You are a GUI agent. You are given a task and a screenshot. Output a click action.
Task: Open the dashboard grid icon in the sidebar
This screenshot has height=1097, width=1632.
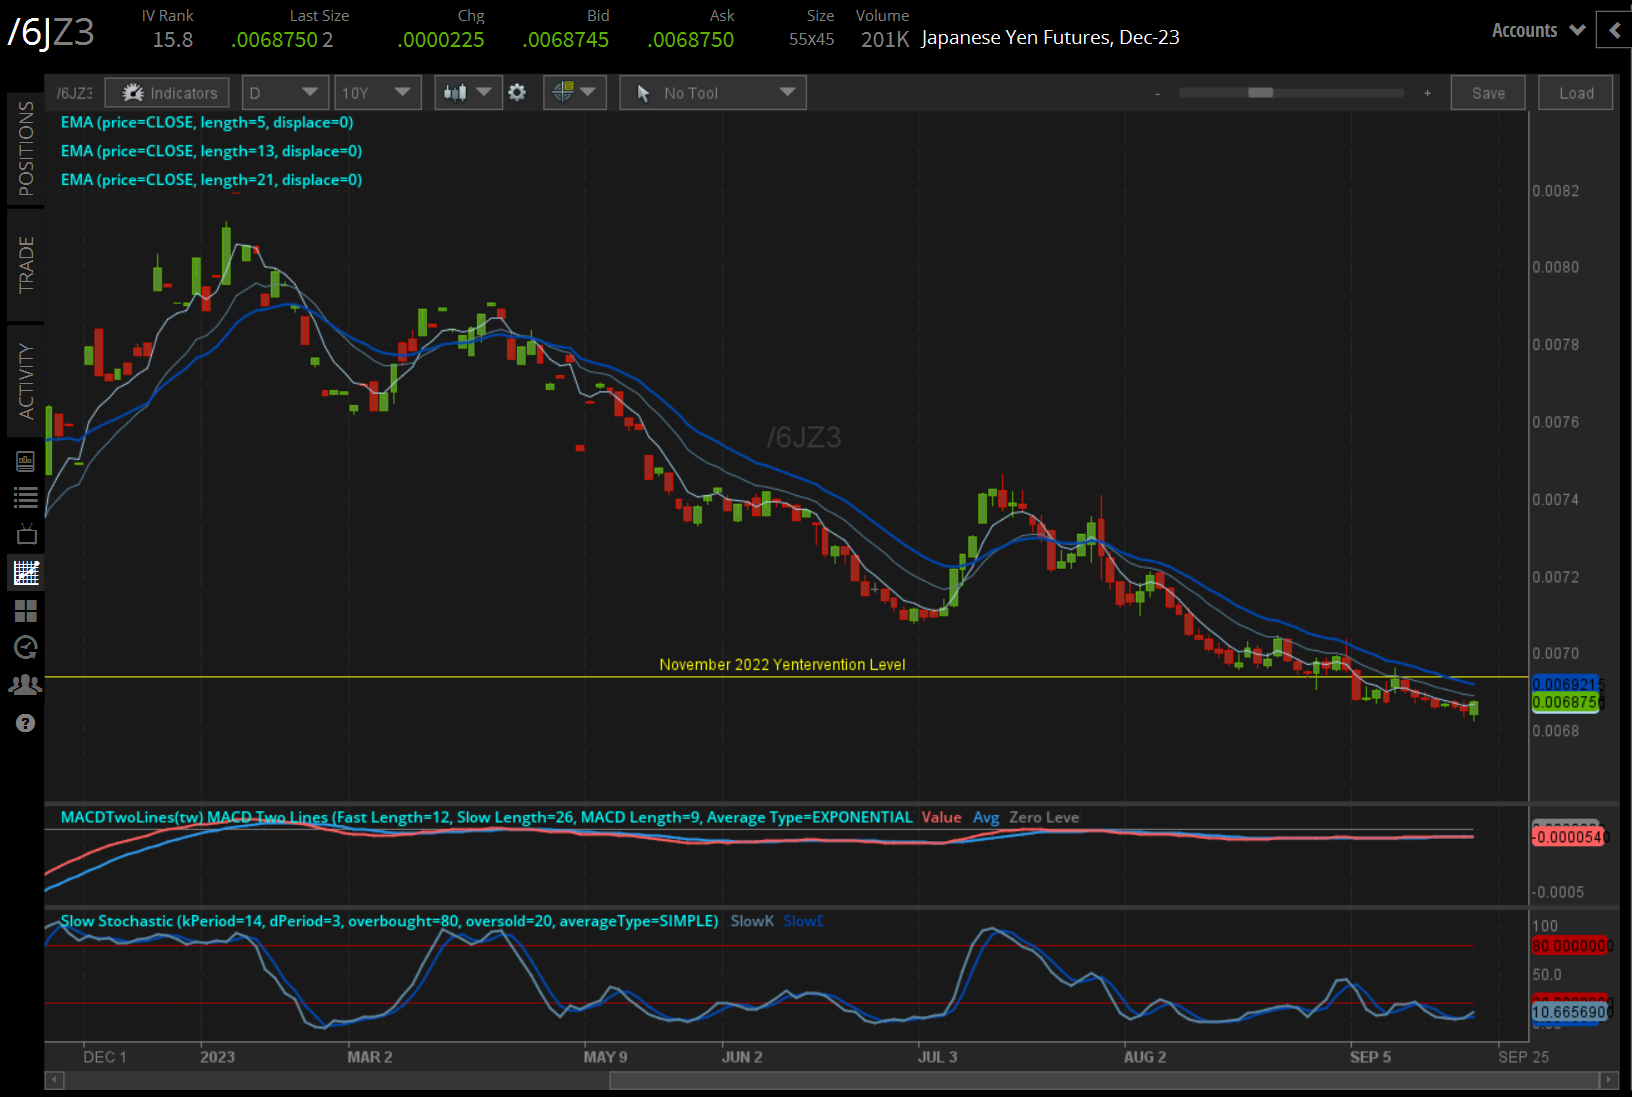click(x=26, y=611)
